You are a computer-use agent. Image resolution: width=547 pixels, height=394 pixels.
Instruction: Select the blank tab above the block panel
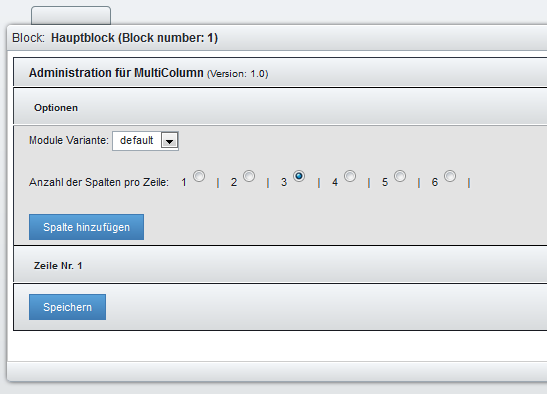pyautogui.click(x=71, y=15)
